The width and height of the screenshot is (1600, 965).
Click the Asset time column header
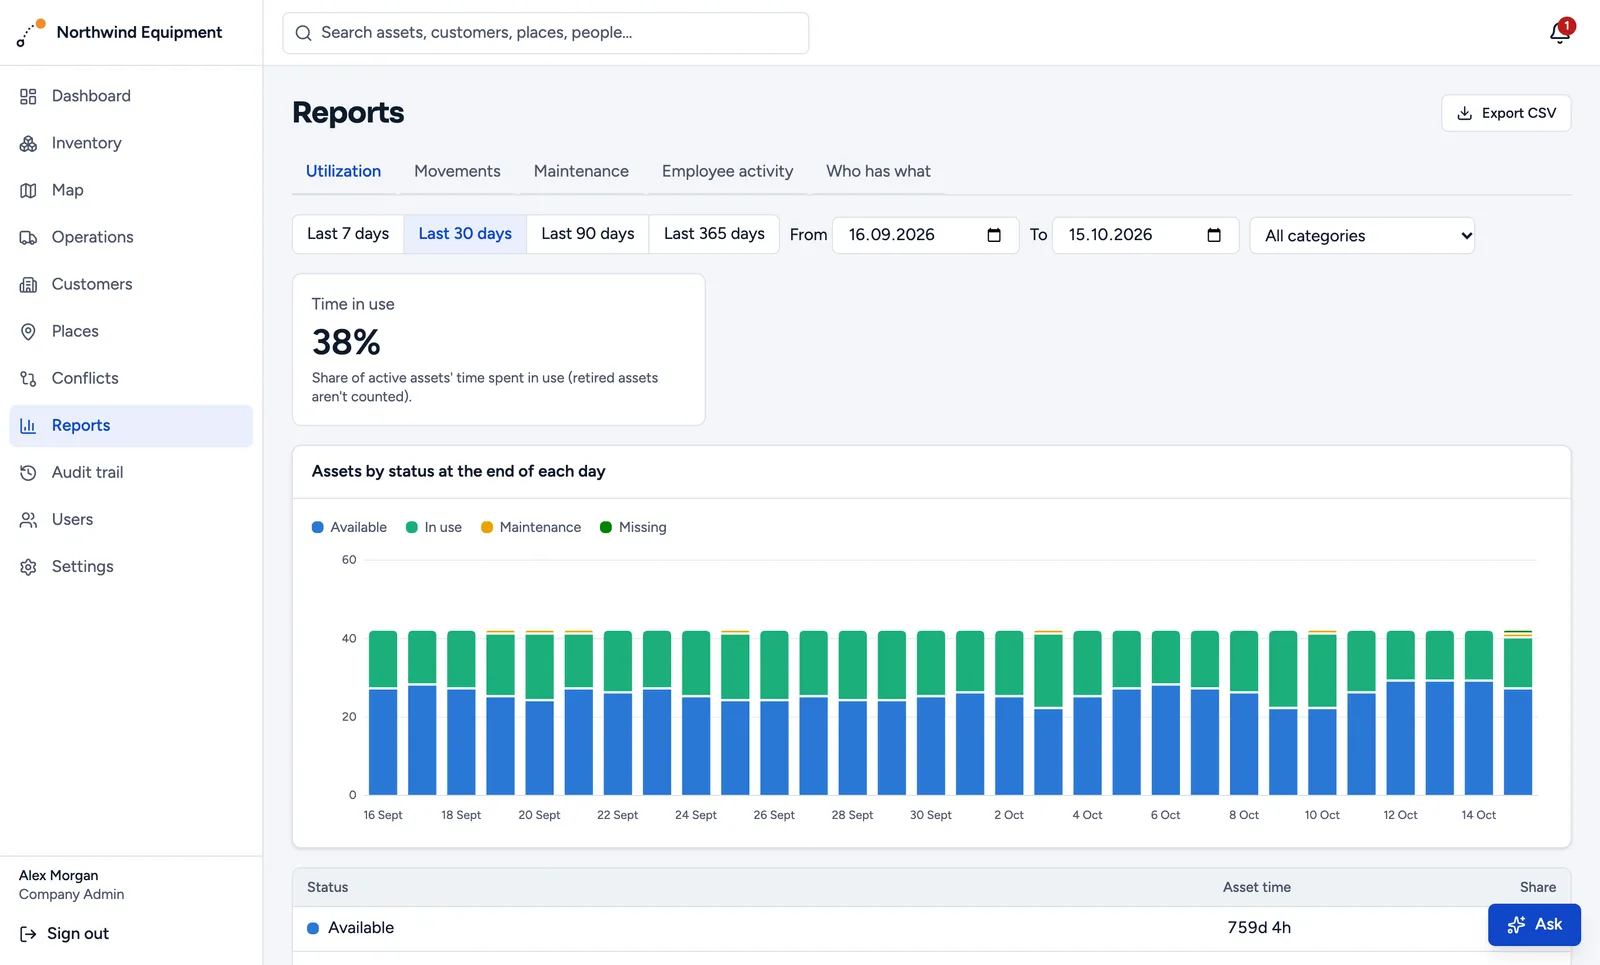coord(1257,887)
